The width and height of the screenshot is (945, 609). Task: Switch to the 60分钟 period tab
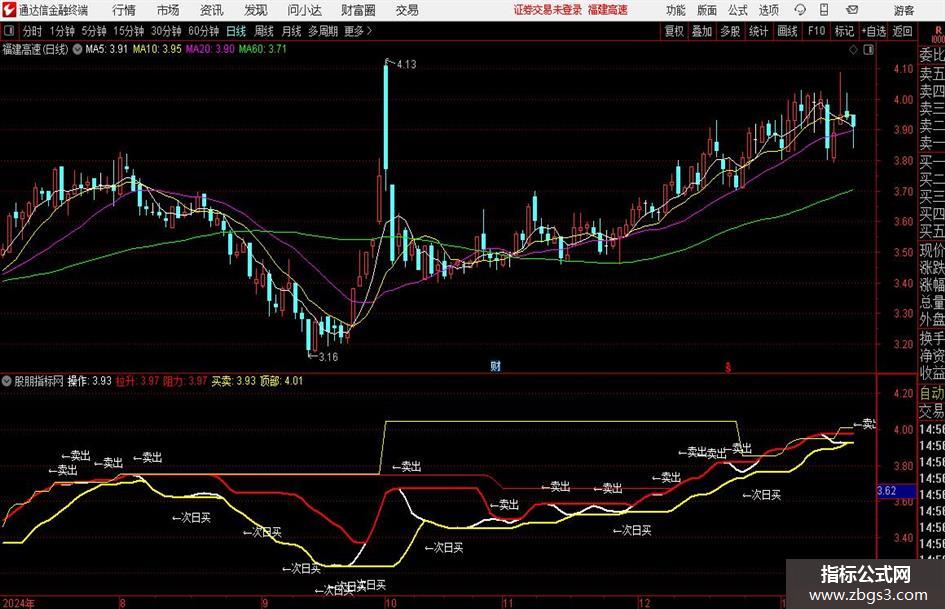click(x=204, y=31)
